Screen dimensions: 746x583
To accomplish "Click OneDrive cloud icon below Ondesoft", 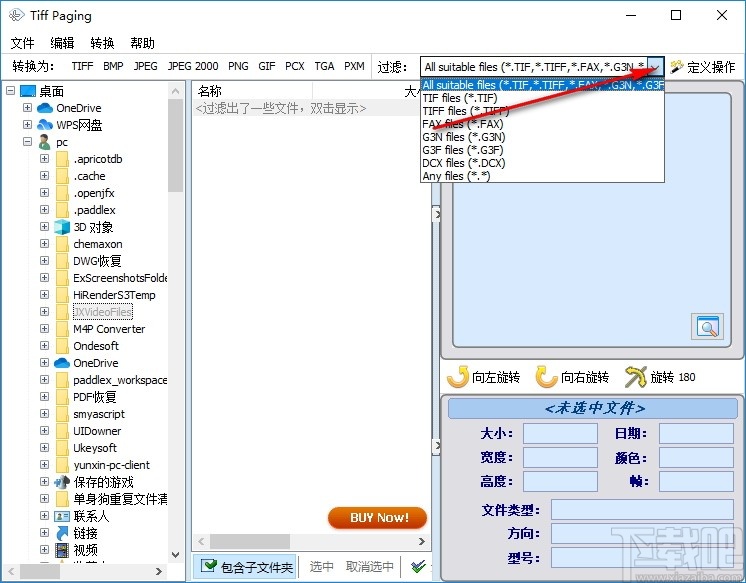I will click(62, 363).
